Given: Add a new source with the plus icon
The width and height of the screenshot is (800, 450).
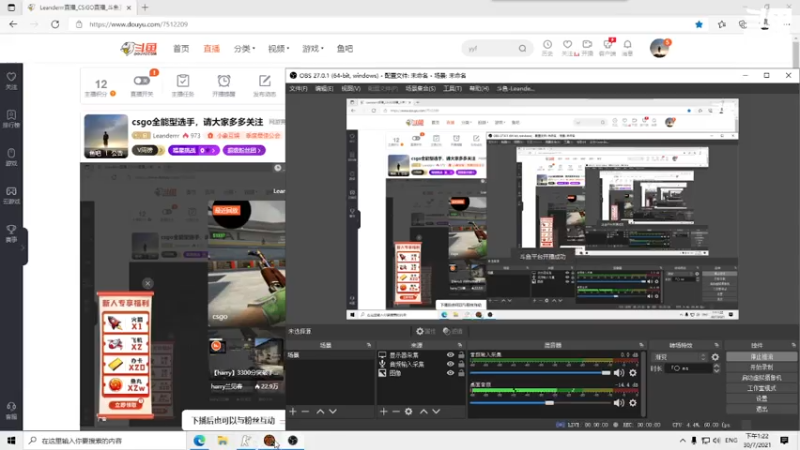Looking at the screenshot, I should tap(384, 411).
